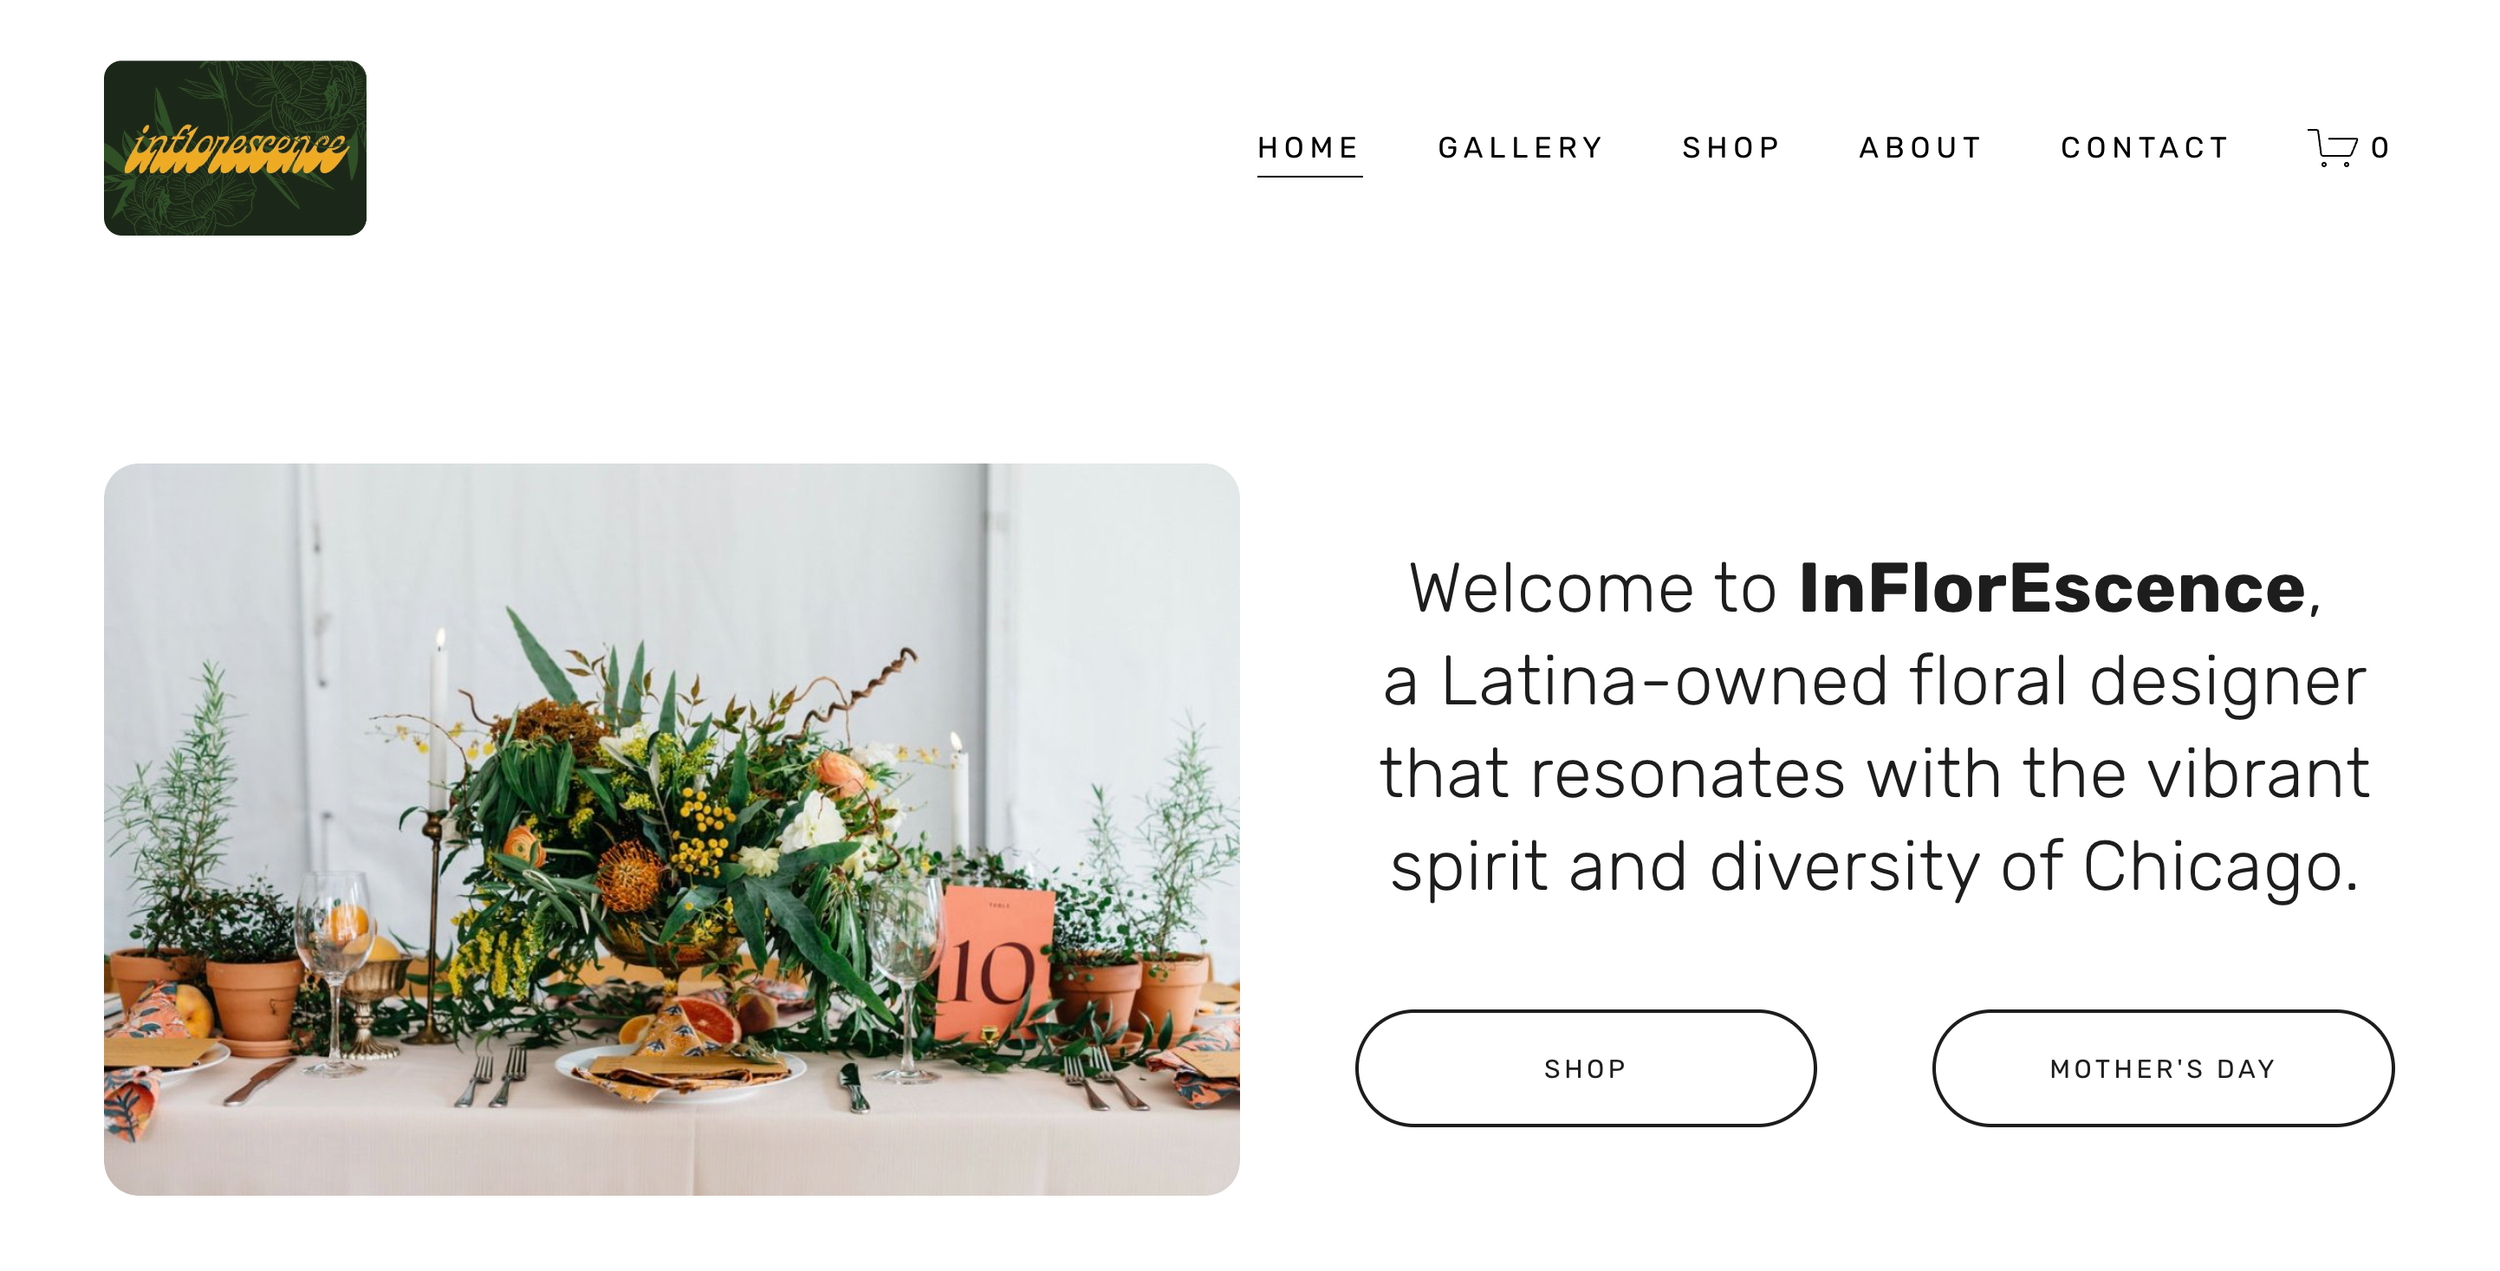Open the GALLERY page
This screenshot has height=1271, width=2500.
pos(1521,148)
